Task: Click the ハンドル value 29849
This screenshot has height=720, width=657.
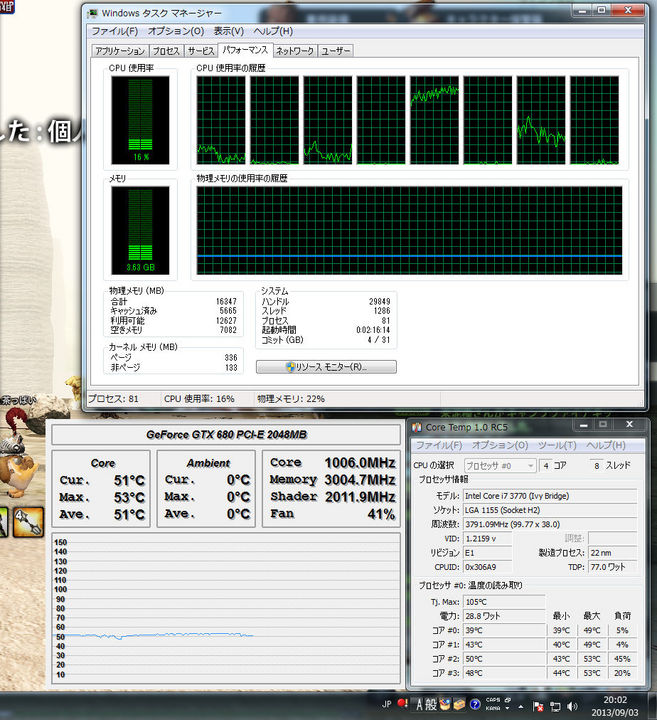Action: click(380, 302)
